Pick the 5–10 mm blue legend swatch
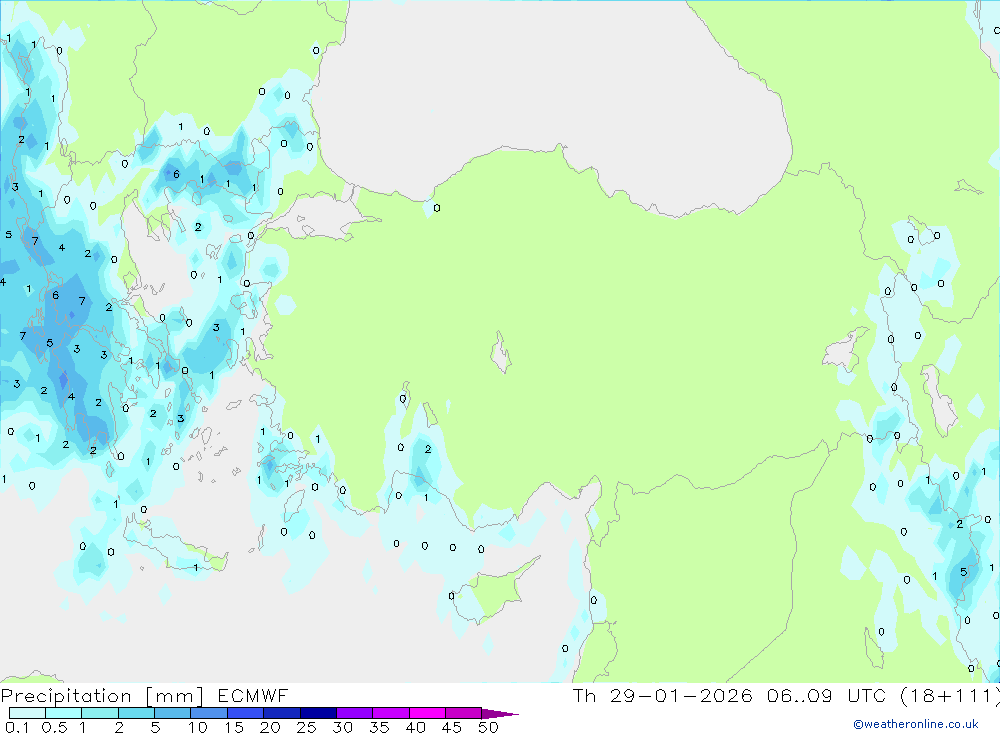This screenshot has width=1000, height=733. tap(173, 713)
